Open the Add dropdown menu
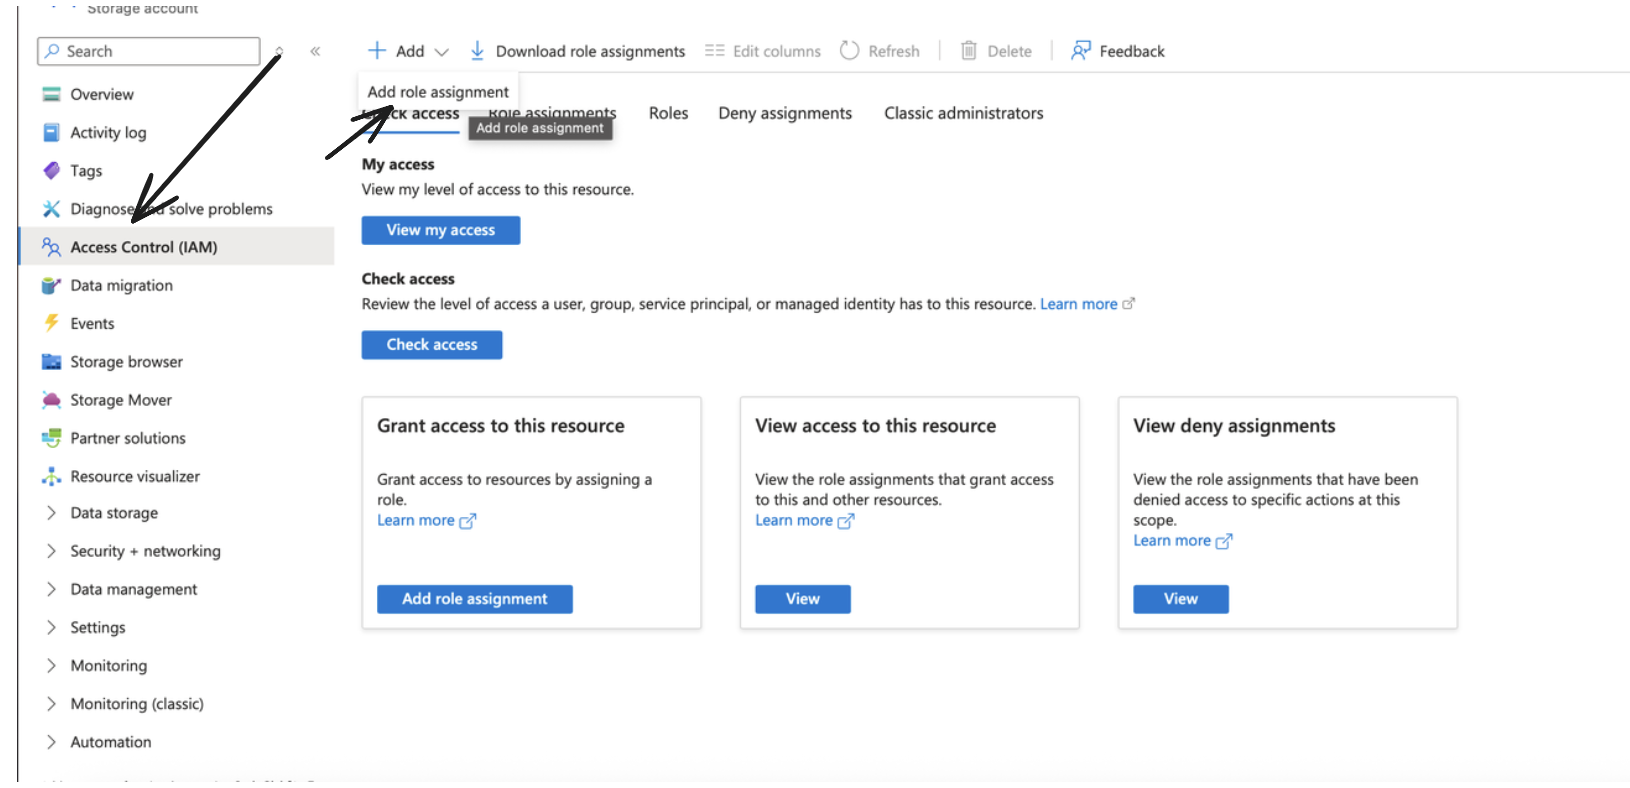1630x788 pixels. click(409, 51)
